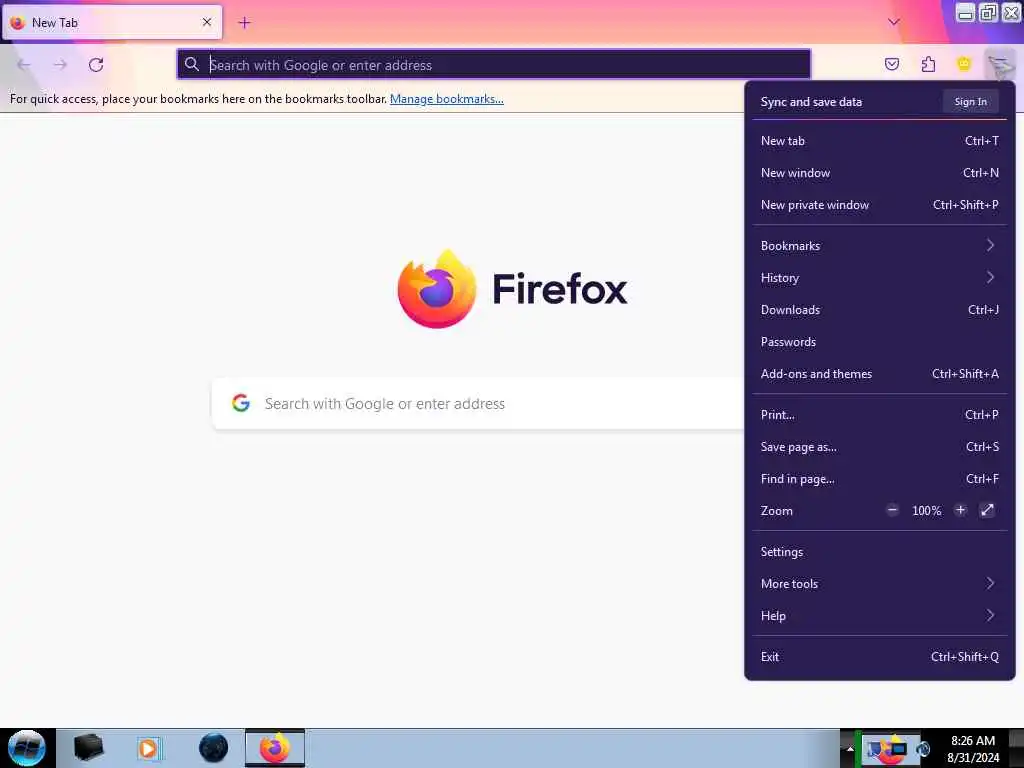This screenshot has width=1024, height=768.
Task: Select Sync and save data
Action: (x=811, y=102)
